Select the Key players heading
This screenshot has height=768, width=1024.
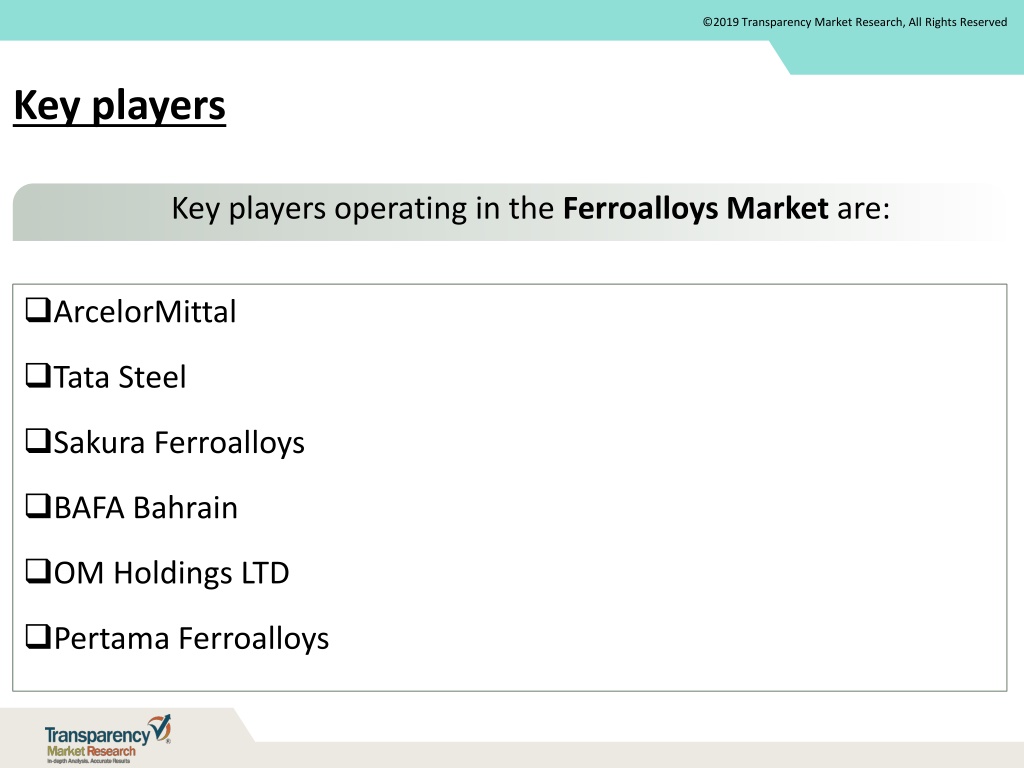coord(120,105)
